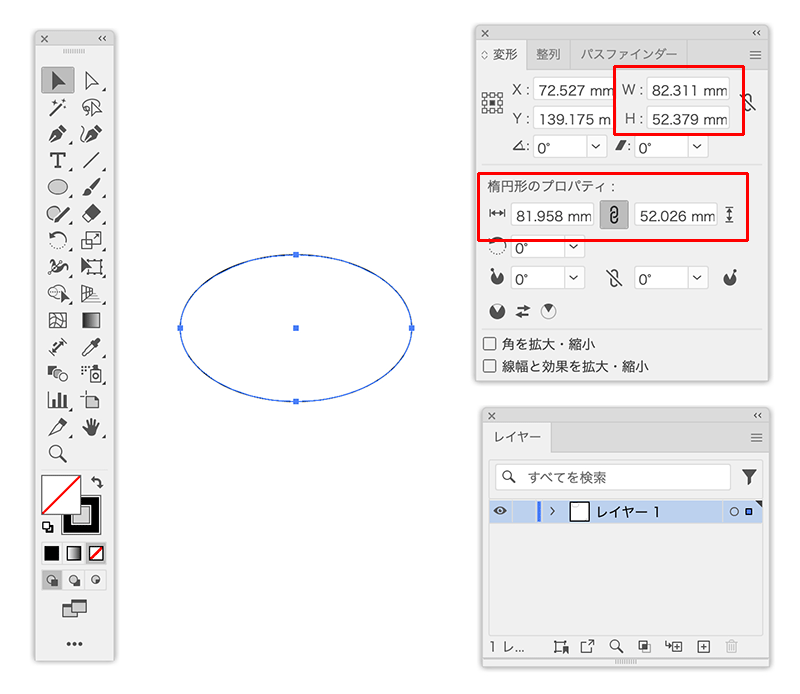Screen dimensions: 800x694
Task: Select the Rotate tool
Action: [x=57, y=241]
